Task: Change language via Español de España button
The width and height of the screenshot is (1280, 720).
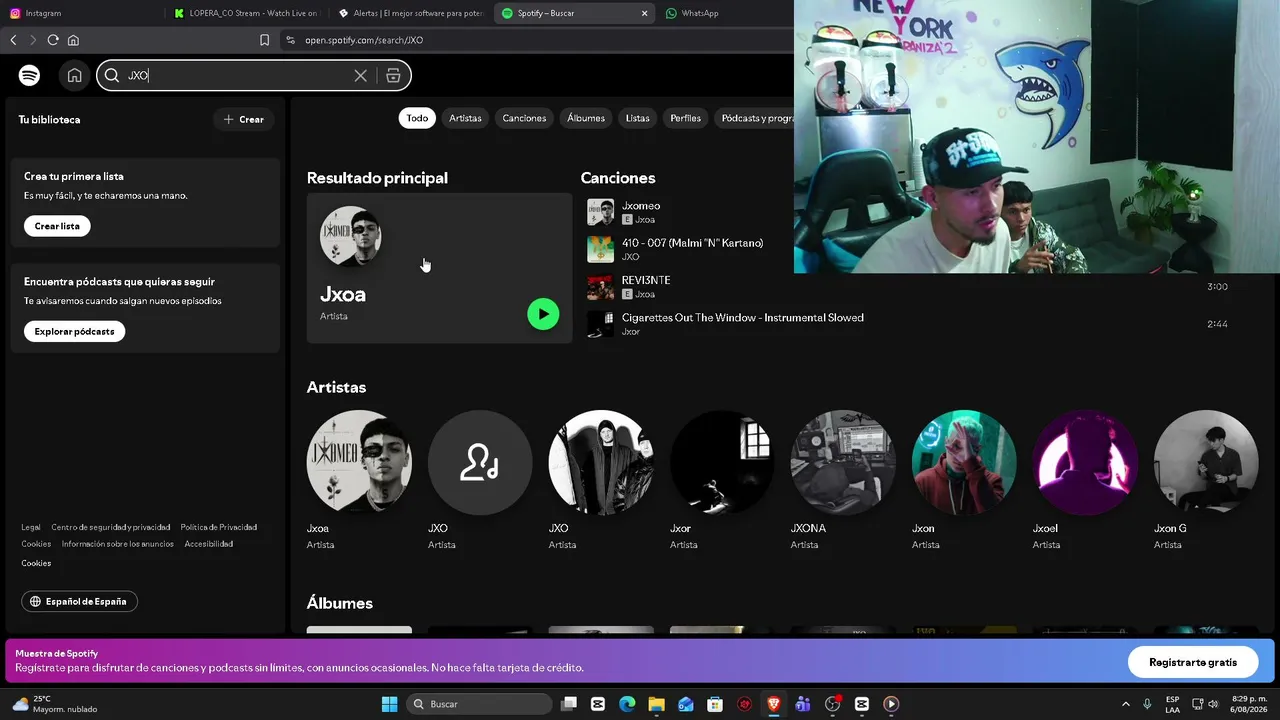Action: (x=79, y=602)
